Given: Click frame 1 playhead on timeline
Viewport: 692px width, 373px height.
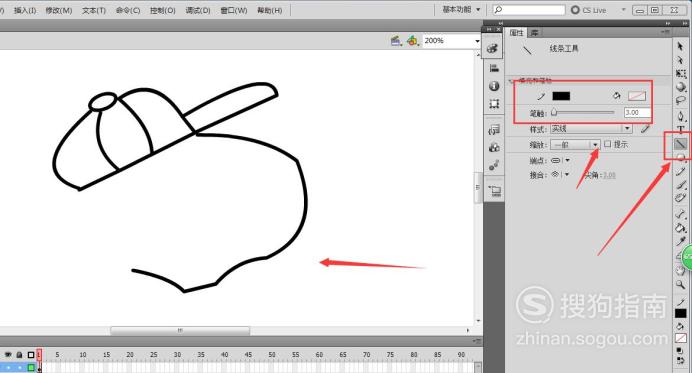Looking at the screenshot, I should 39,354.
